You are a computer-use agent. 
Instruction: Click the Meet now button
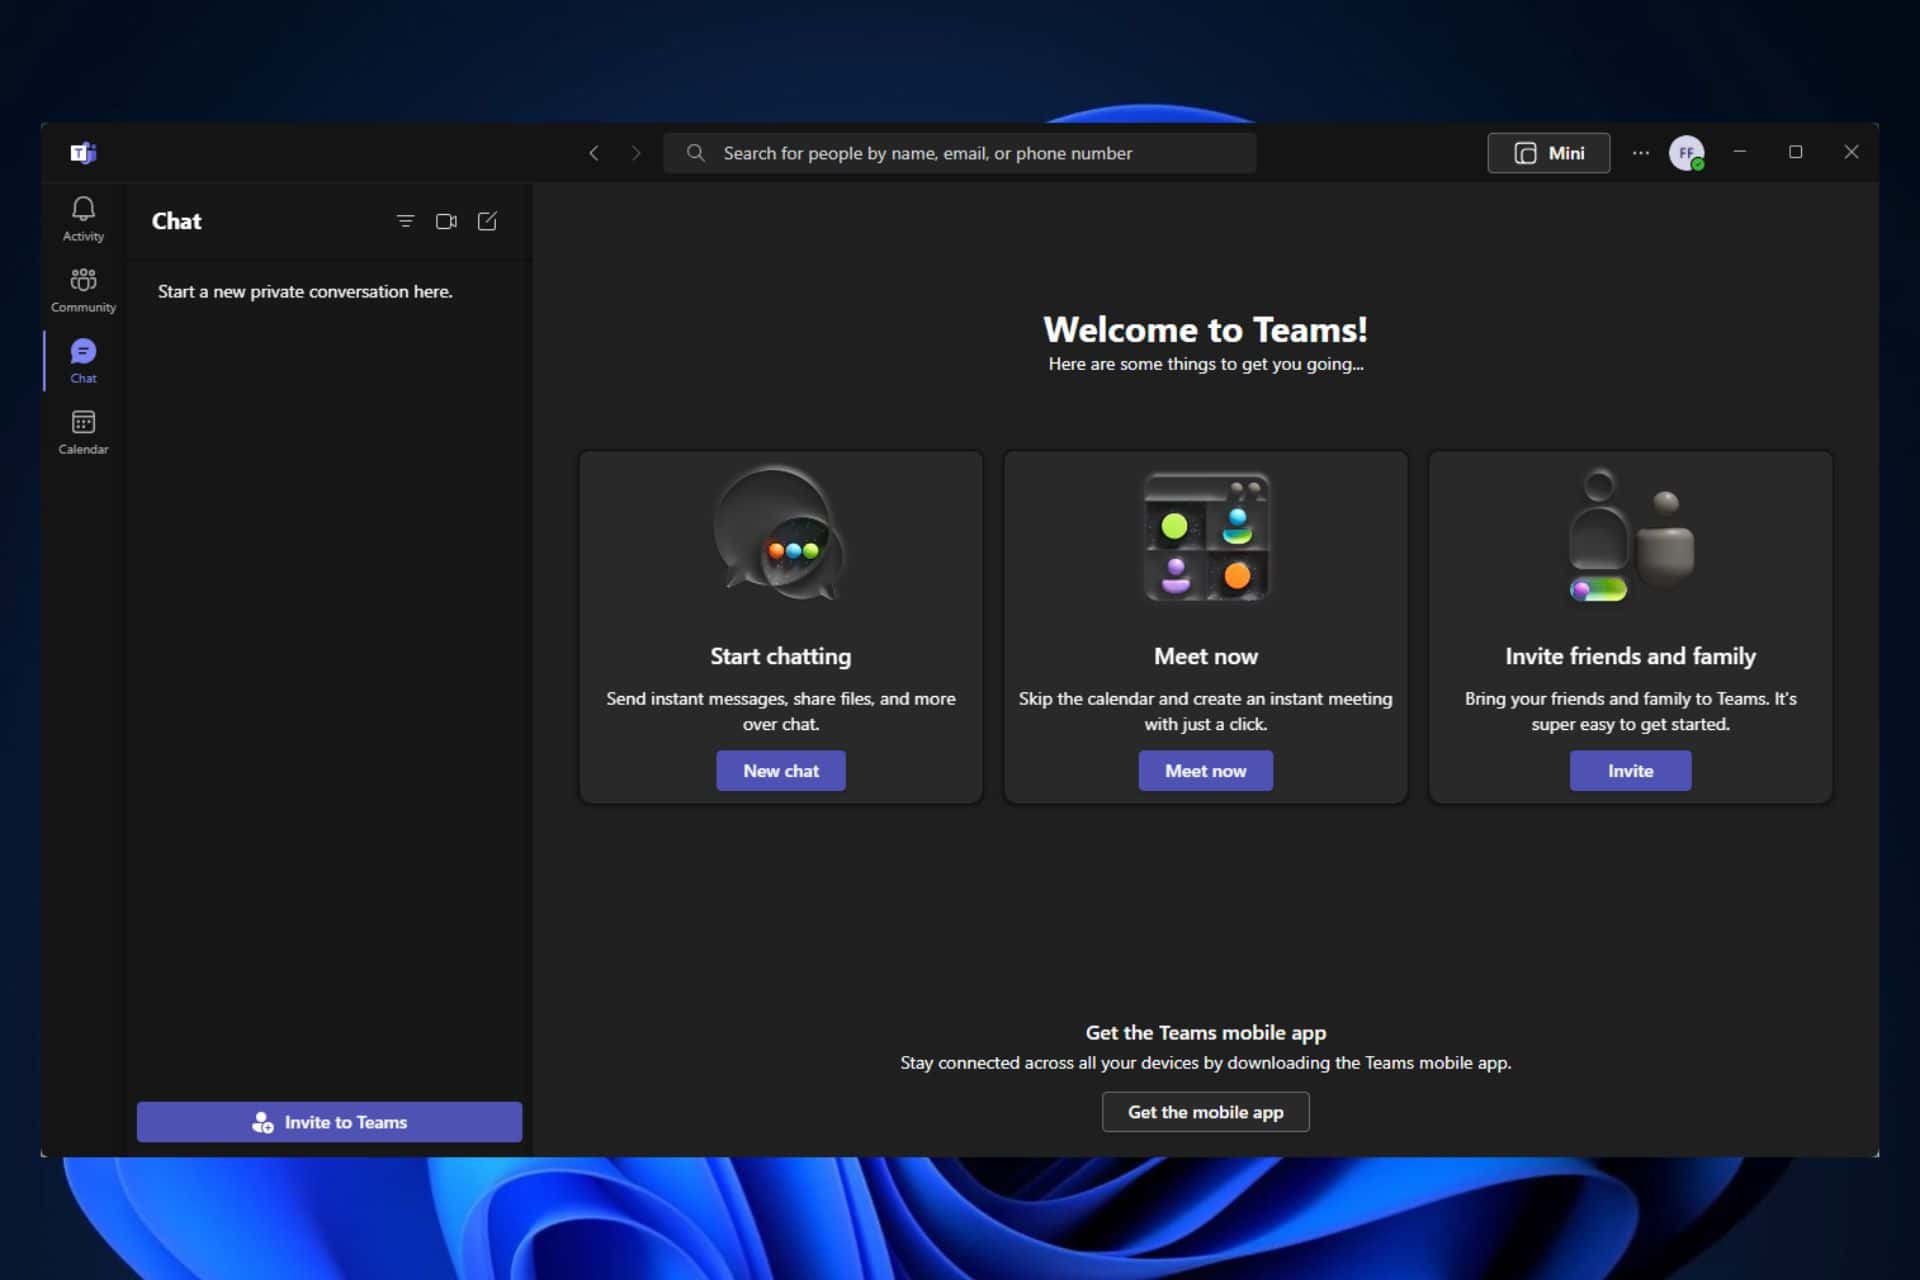click(1206, 770)
